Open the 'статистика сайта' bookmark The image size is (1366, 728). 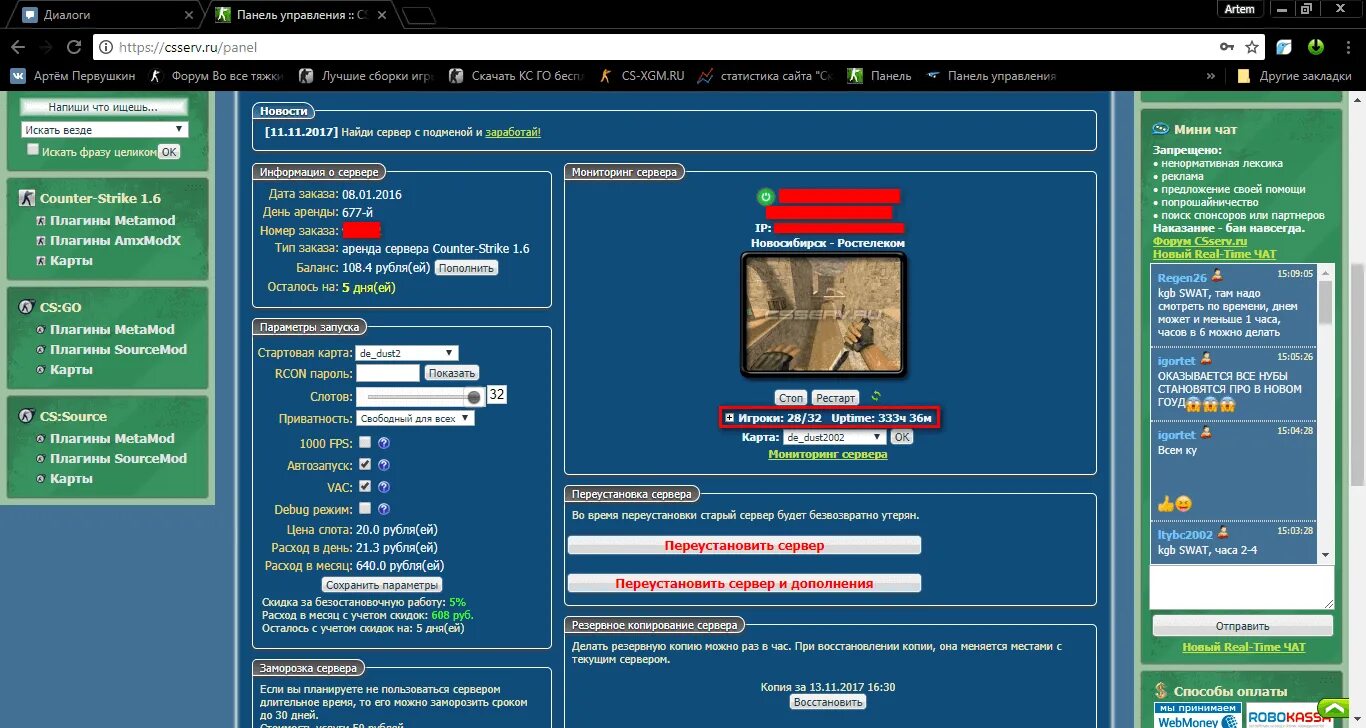click(766, 76)
